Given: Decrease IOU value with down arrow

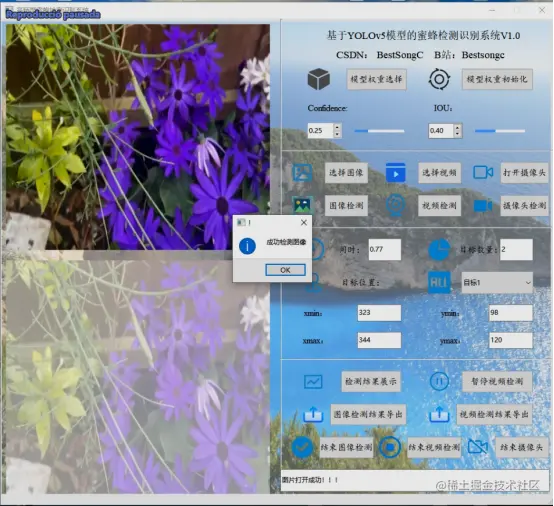Looking at the screenshot, I should [458, 134].
